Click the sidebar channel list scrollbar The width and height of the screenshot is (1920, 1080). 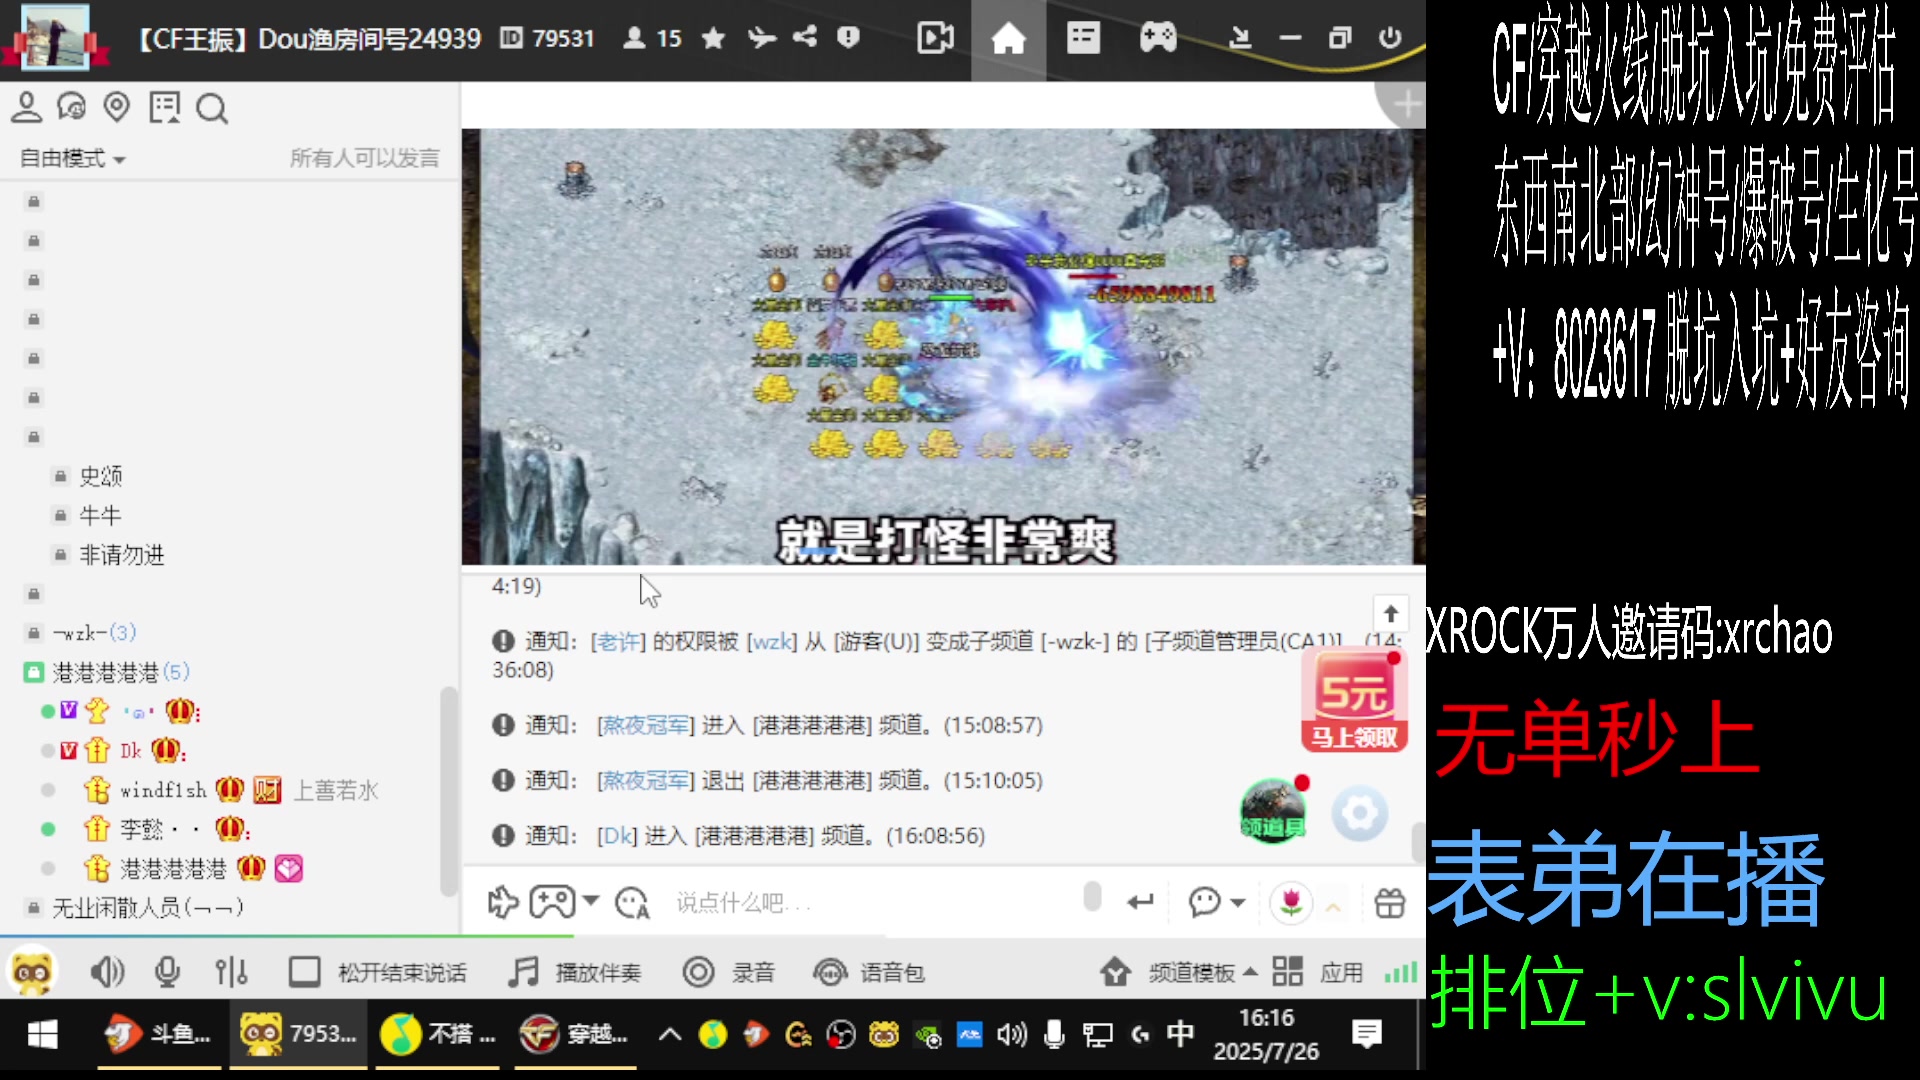coord(448,790)
